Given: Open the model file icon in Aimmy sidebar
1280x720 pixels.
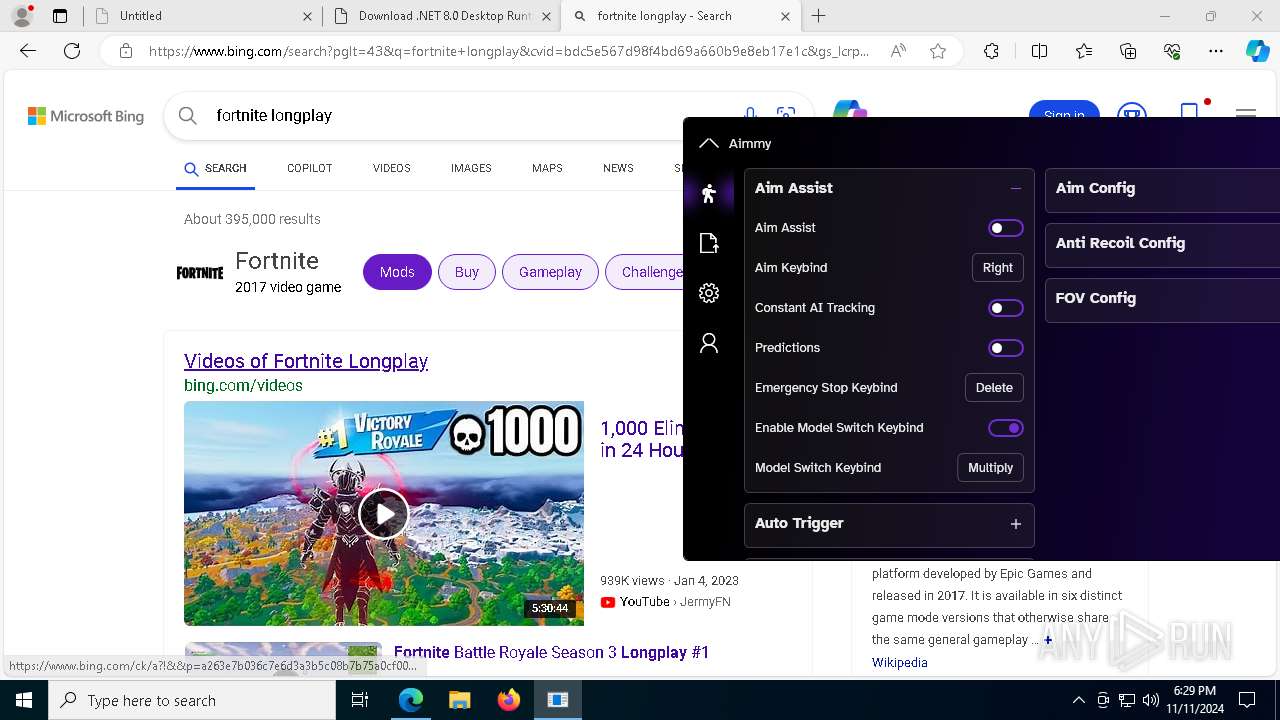Looking at the screenshot, I should [709, 243].
